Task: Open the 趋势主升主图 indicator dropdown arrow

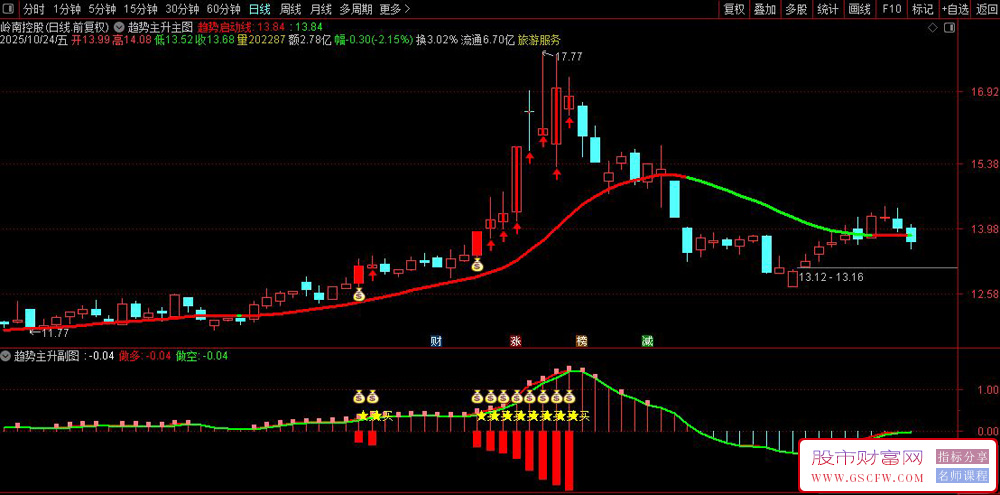Action: [x=119, y=27]
